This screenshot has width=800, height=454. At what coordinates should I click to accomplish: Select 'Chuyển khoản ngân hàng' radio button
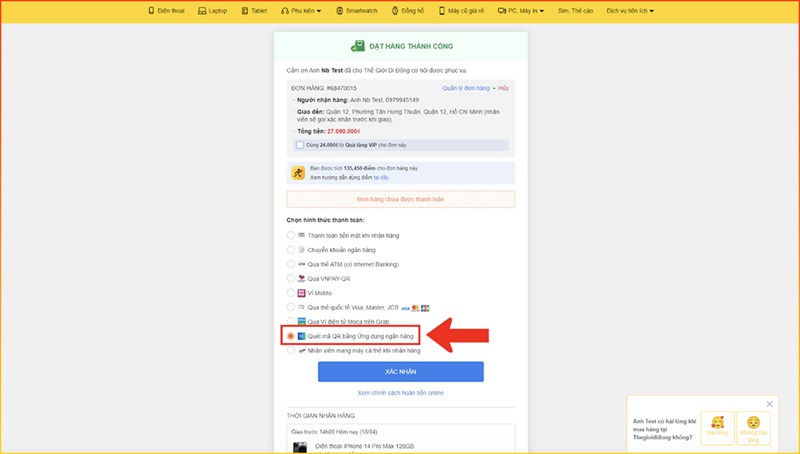pyautogui.click(x=291, y=249)
